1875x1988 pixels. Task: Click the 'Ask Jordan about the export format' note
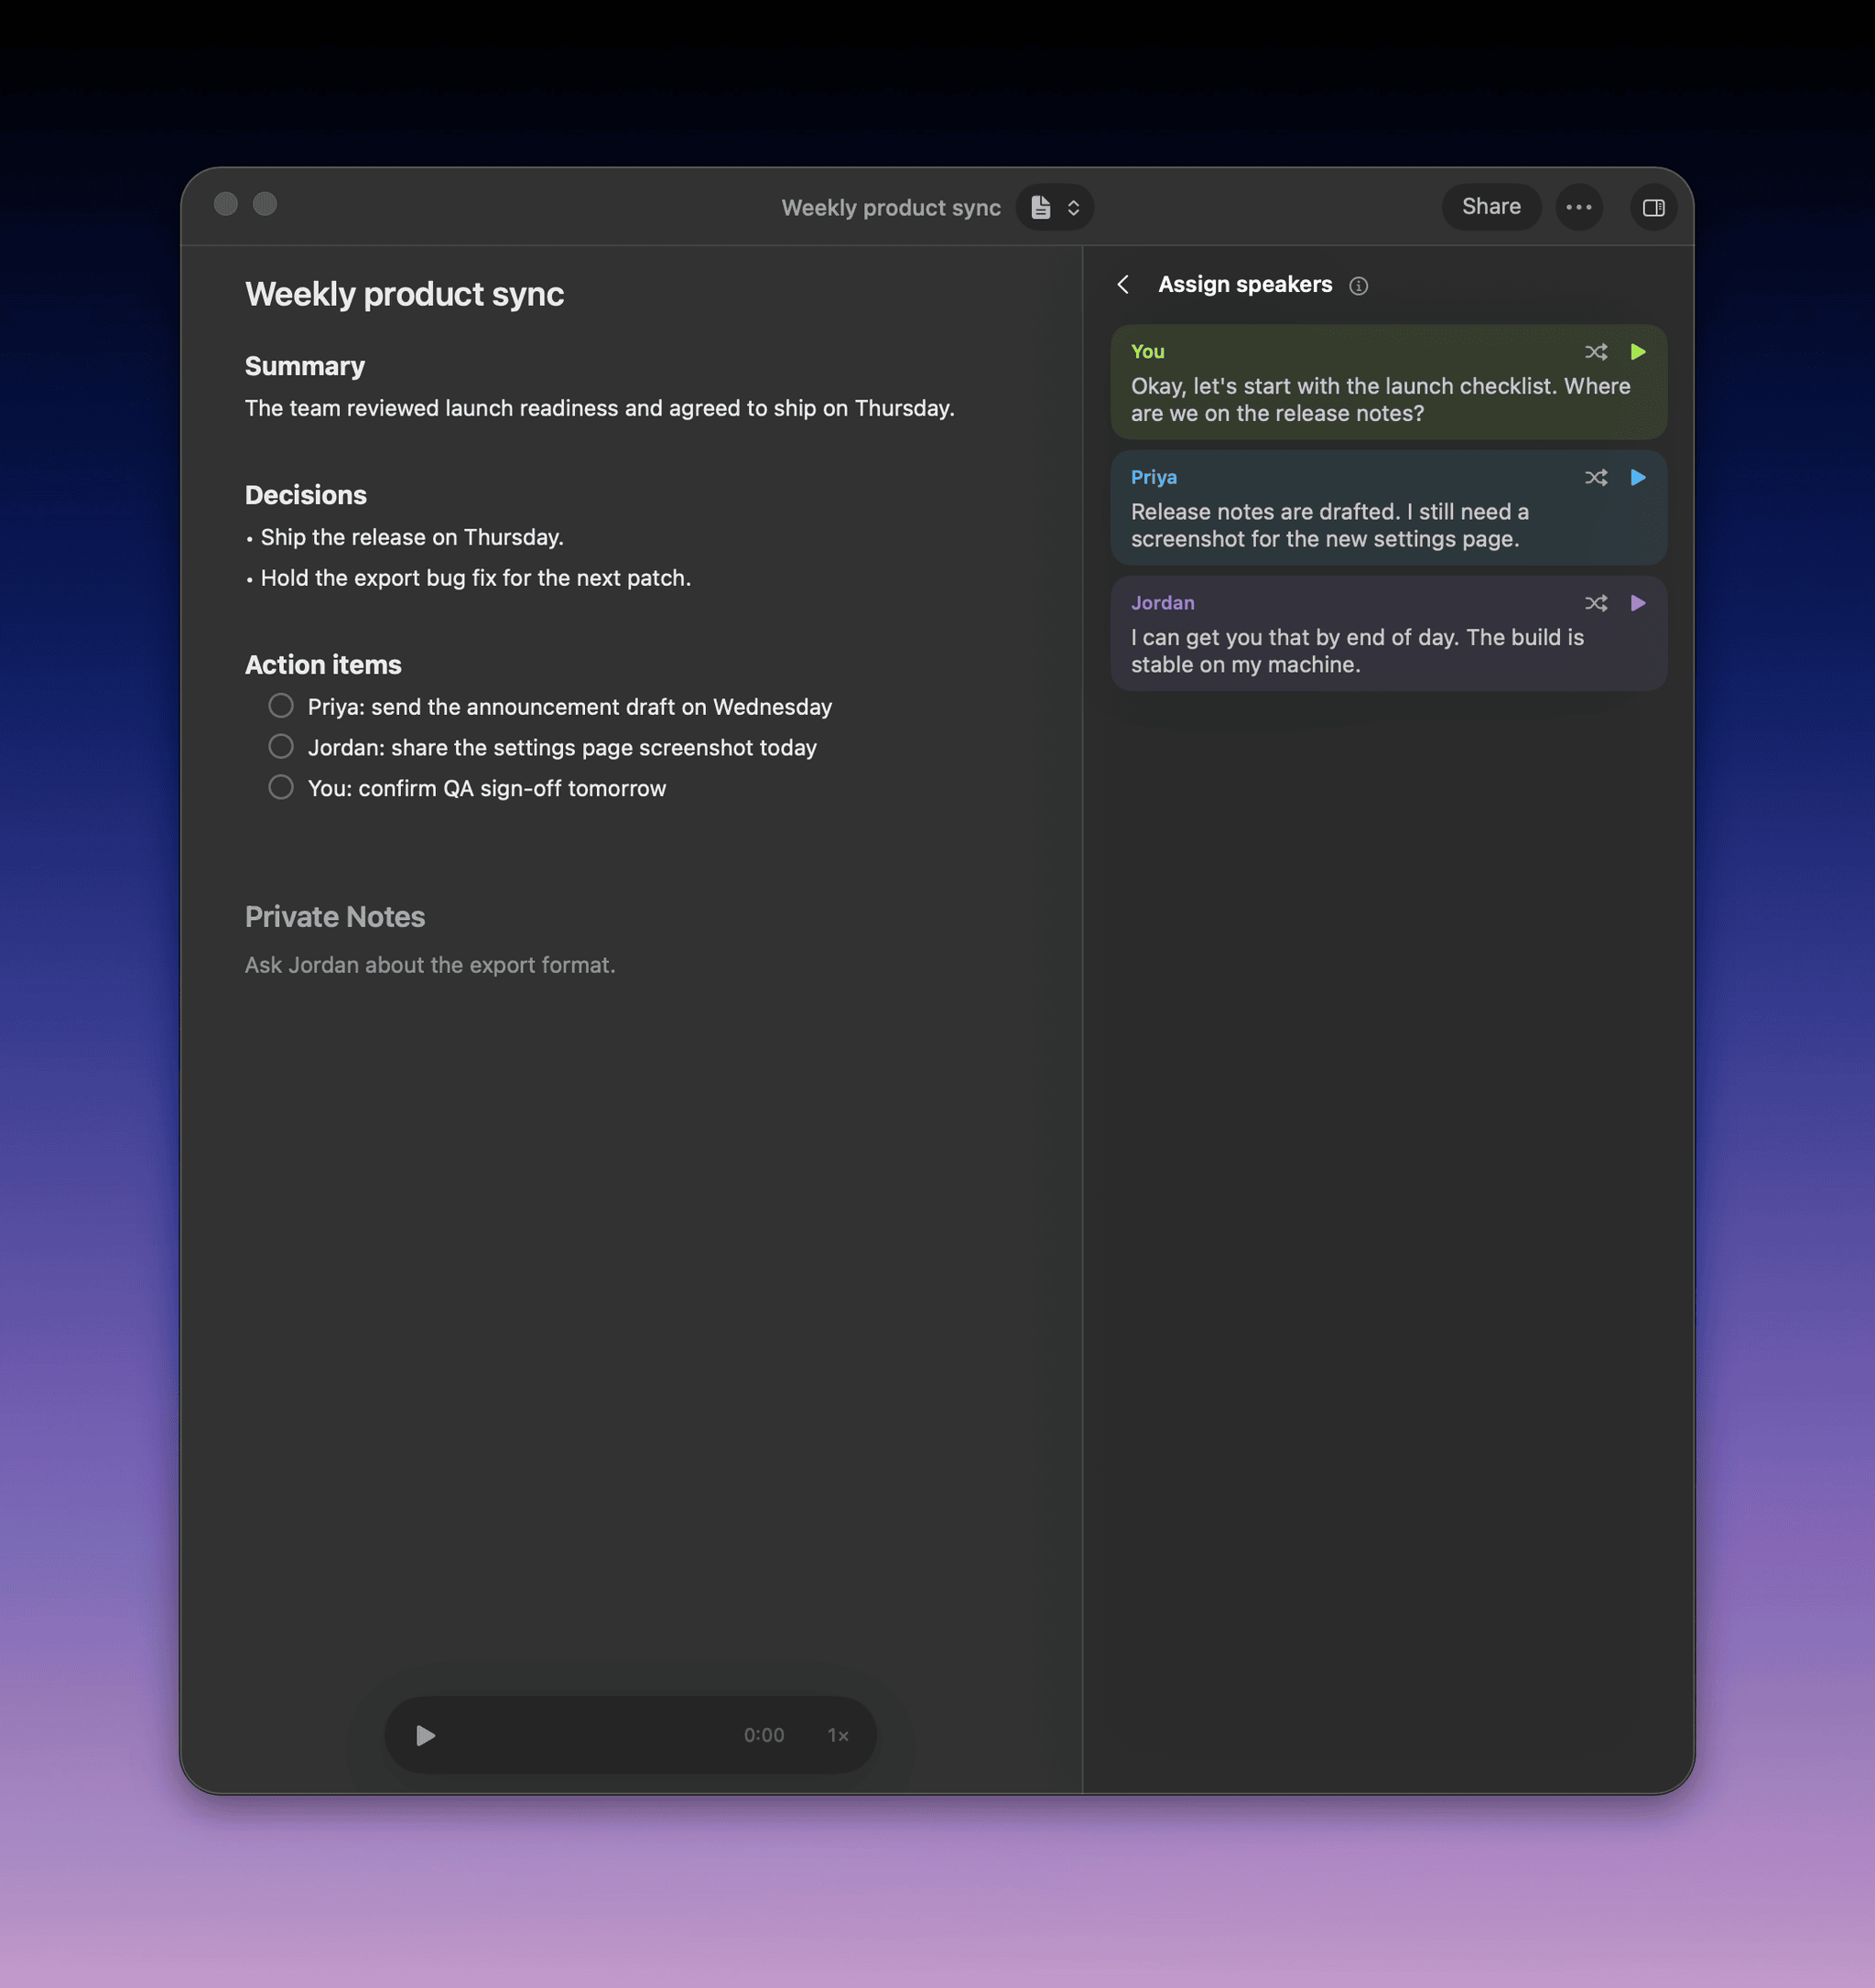(430, 965)
